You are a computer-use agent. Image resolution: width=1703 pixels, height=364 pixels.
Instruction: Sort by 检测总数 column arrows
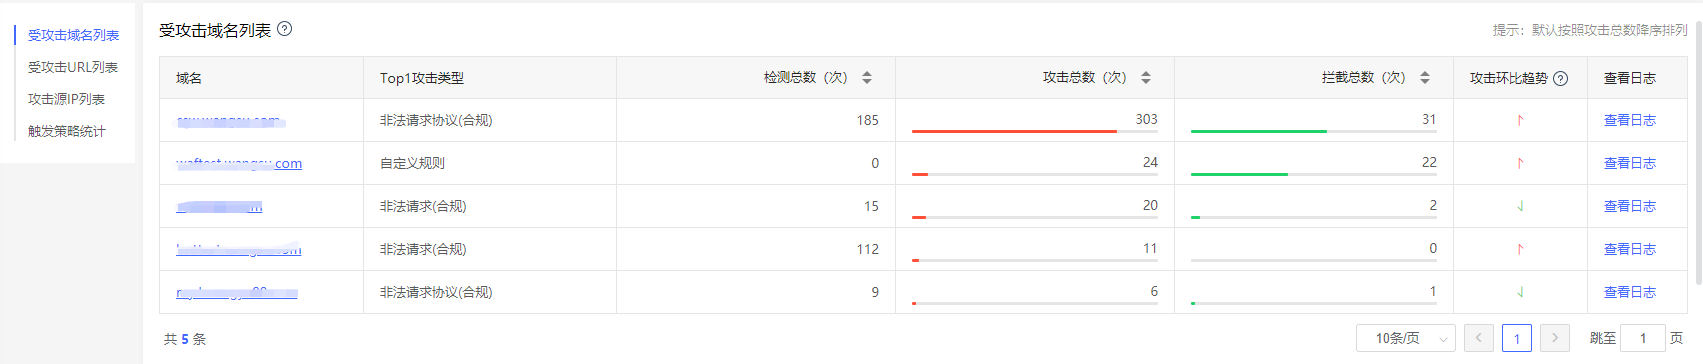(x=867, y=78)
